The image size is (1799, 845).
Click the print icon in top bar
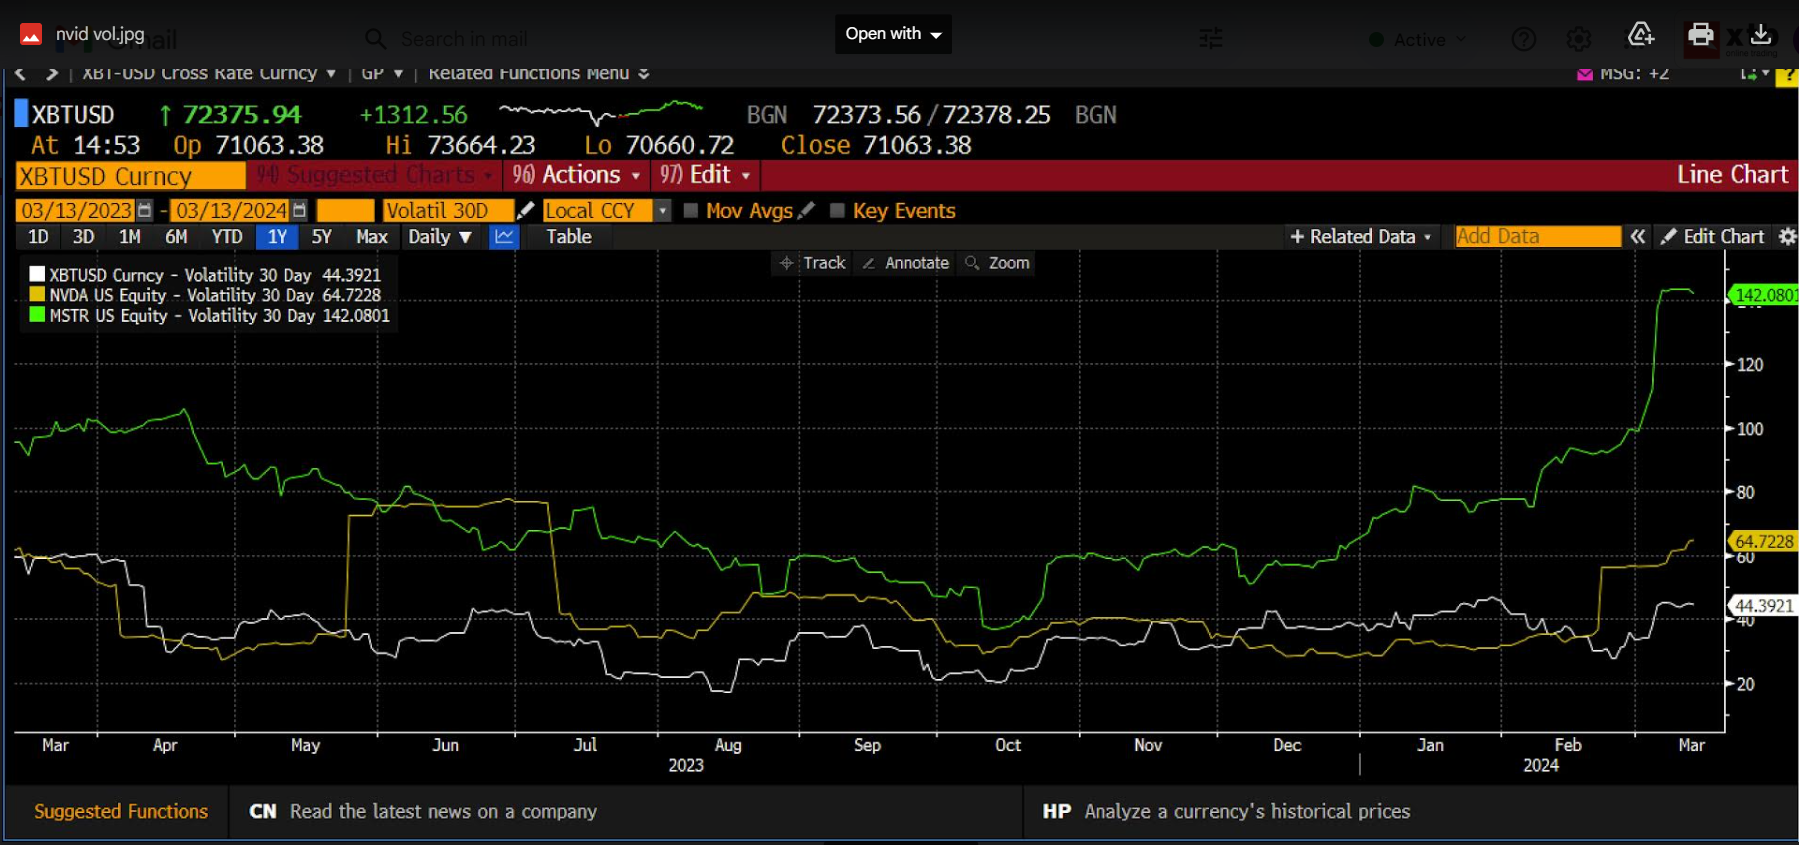pyautogui.click(x=1700, y=35)
